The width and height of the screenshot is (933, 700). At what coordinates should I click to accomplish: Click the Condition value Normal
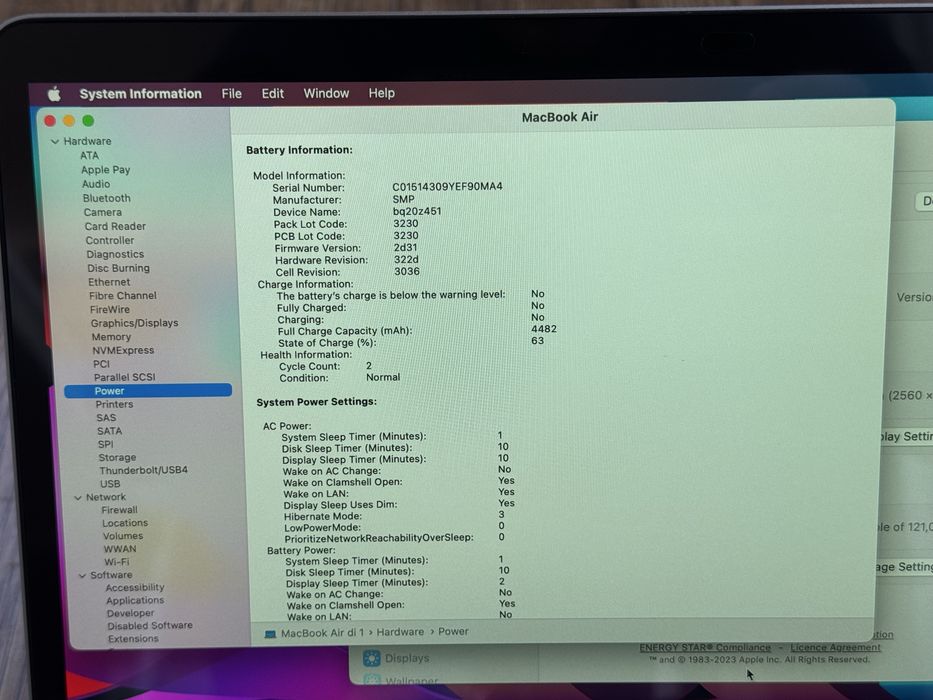pos(383,377)
